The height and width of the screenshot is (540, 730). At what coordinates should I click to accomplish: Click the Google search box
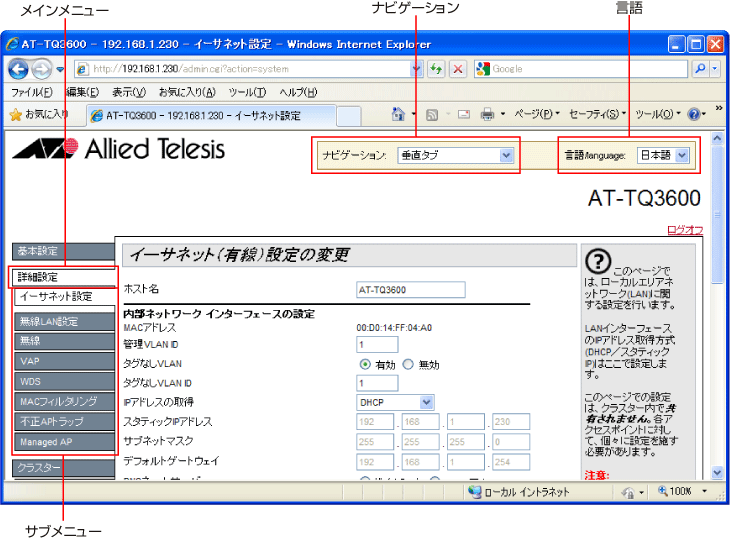point(581,69)
